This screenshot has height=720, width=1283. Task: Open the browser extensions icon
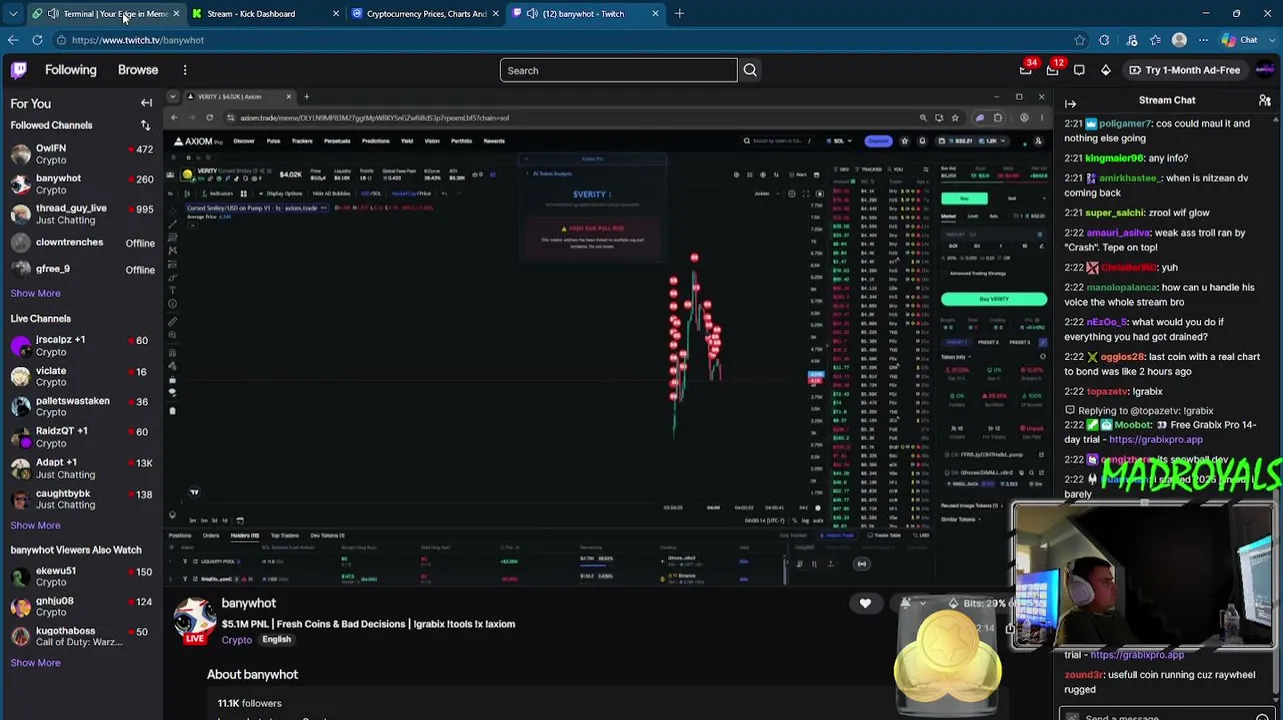[1104, 40]
